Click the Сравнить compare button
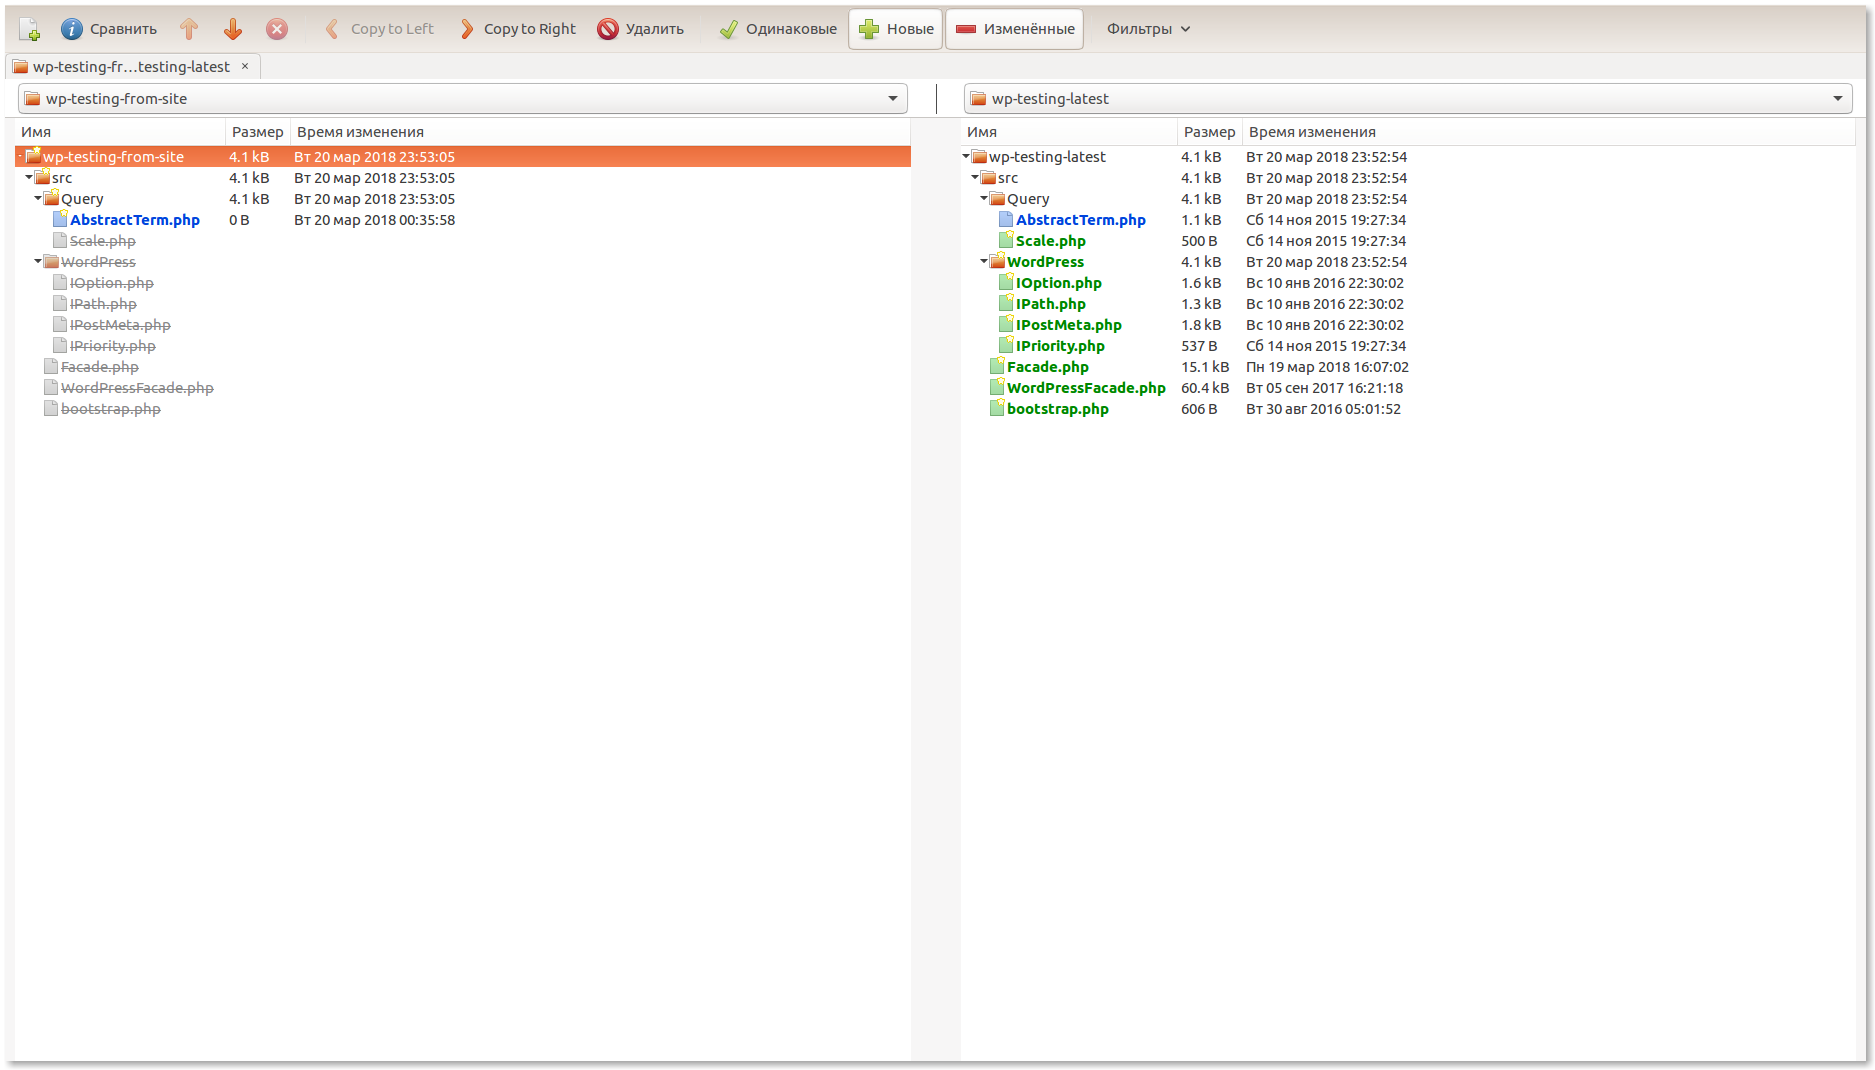 [109, 29]
